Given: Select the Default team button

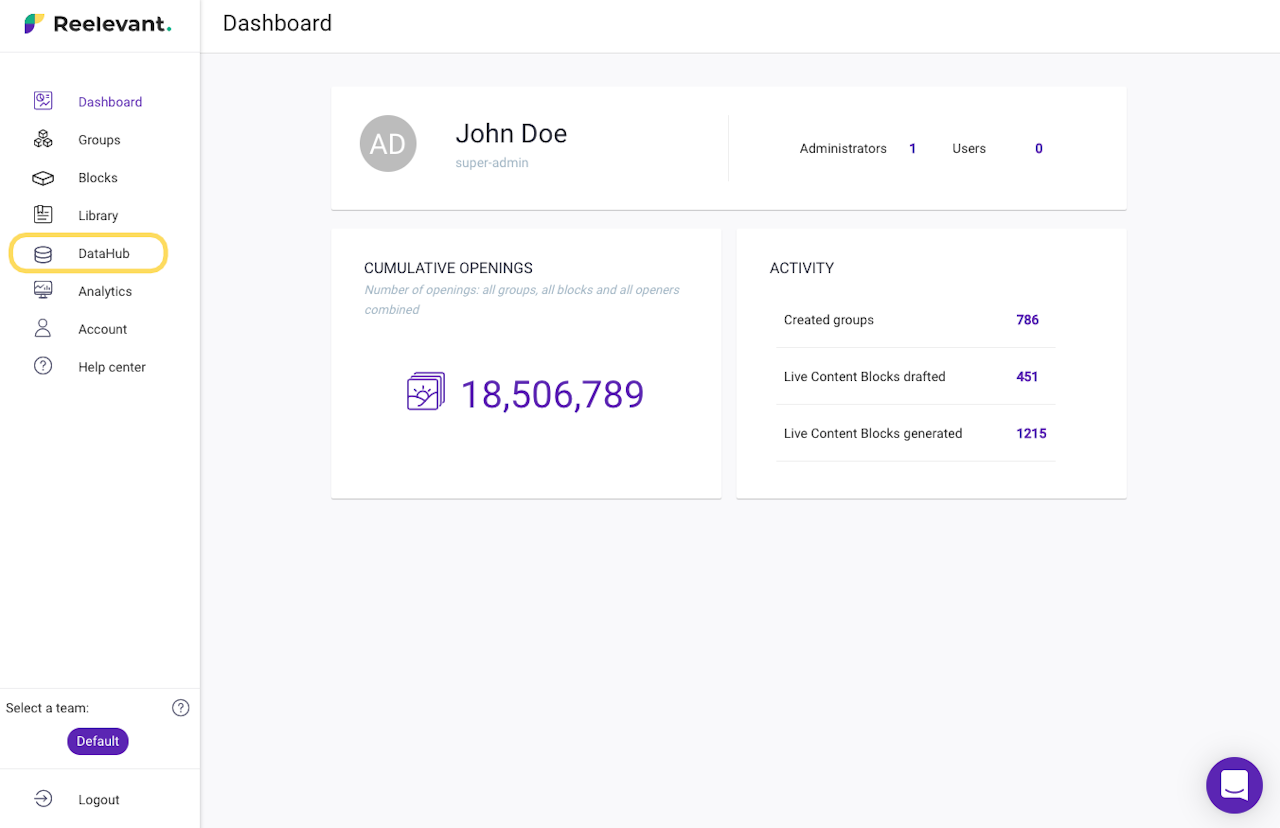Looking at the screenshot, I should [98, 741].
